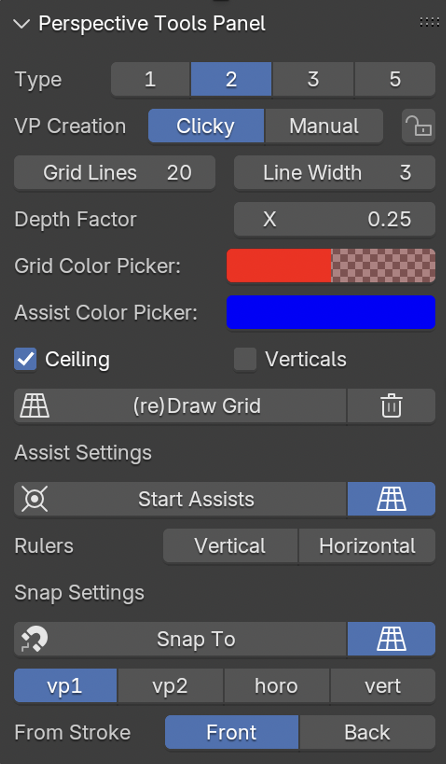Click grid icon beside Snap To
This screenshot has height=764, width=446.
click(391, 639)
